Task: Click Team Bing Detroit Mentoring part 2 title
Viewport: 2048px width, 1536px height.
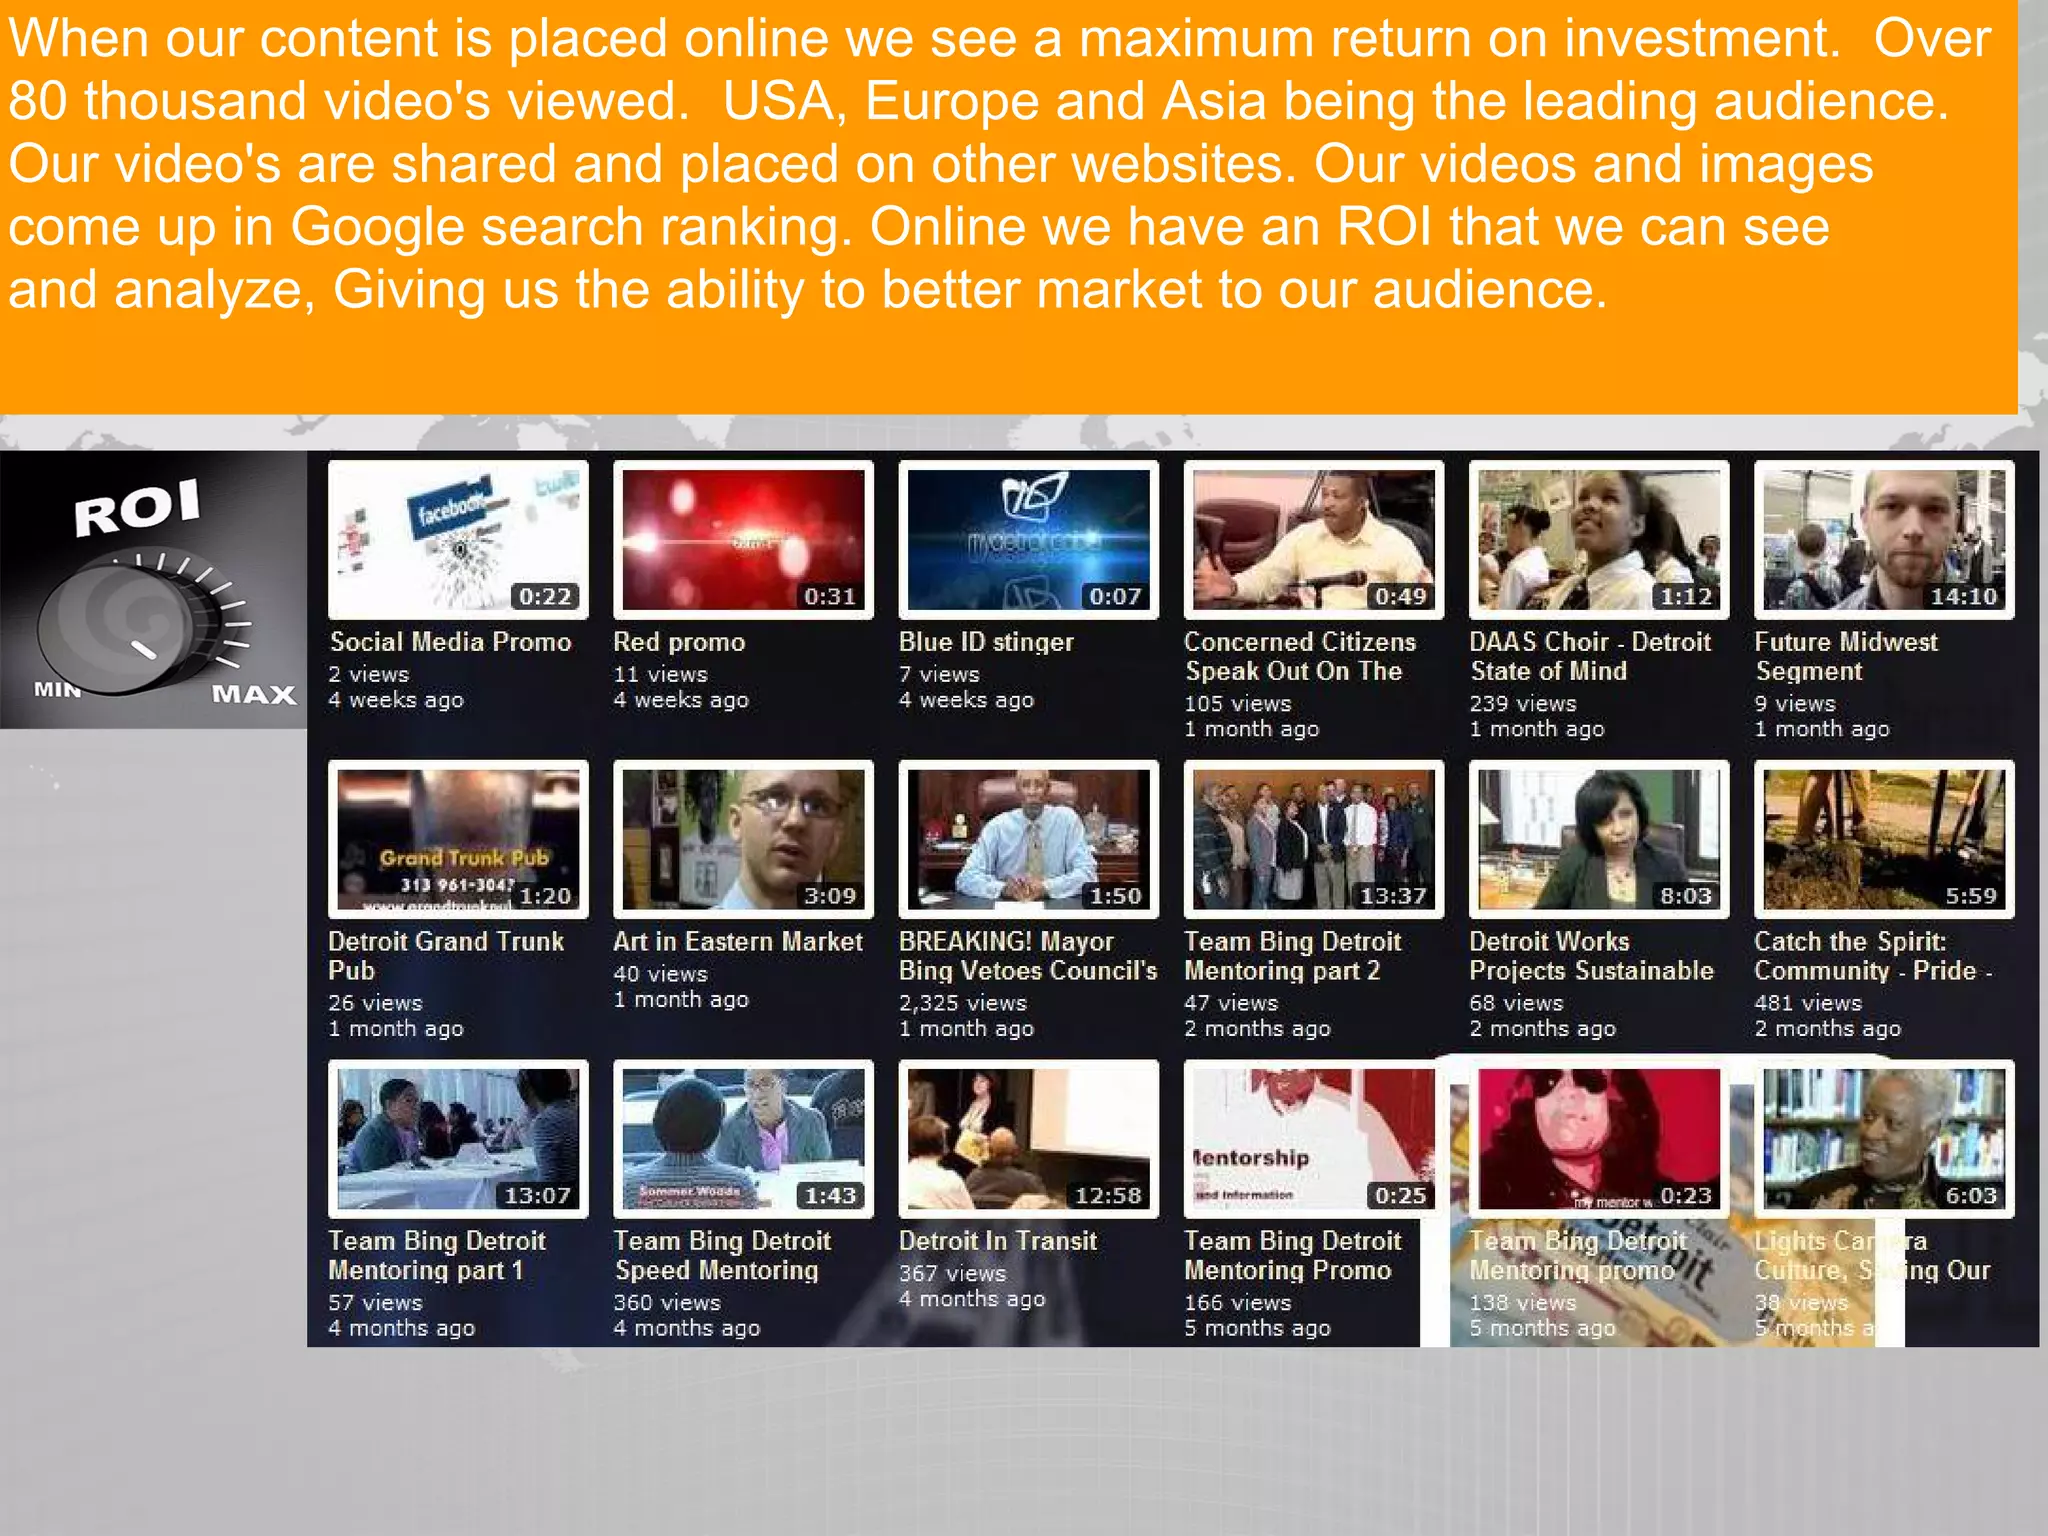Action: click(1292, 955)
